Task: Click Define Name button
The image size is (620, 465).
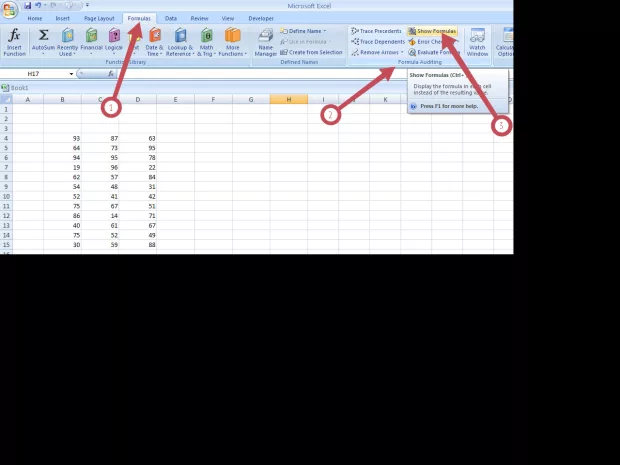Action: [x=301, y=31]
